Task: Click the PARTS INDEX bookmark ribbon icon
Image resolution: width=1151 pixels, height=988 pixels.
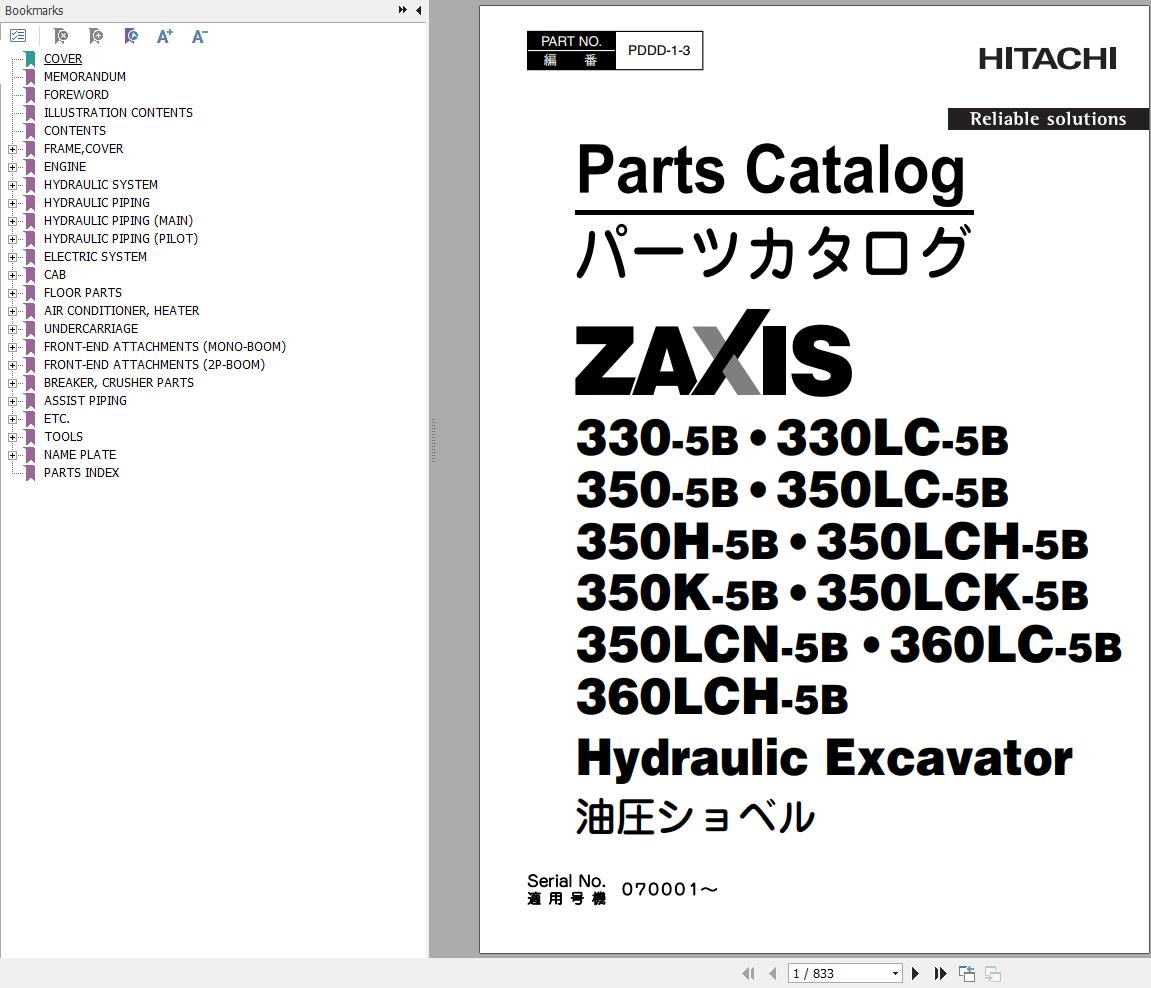Action: [x=30, y=473]
